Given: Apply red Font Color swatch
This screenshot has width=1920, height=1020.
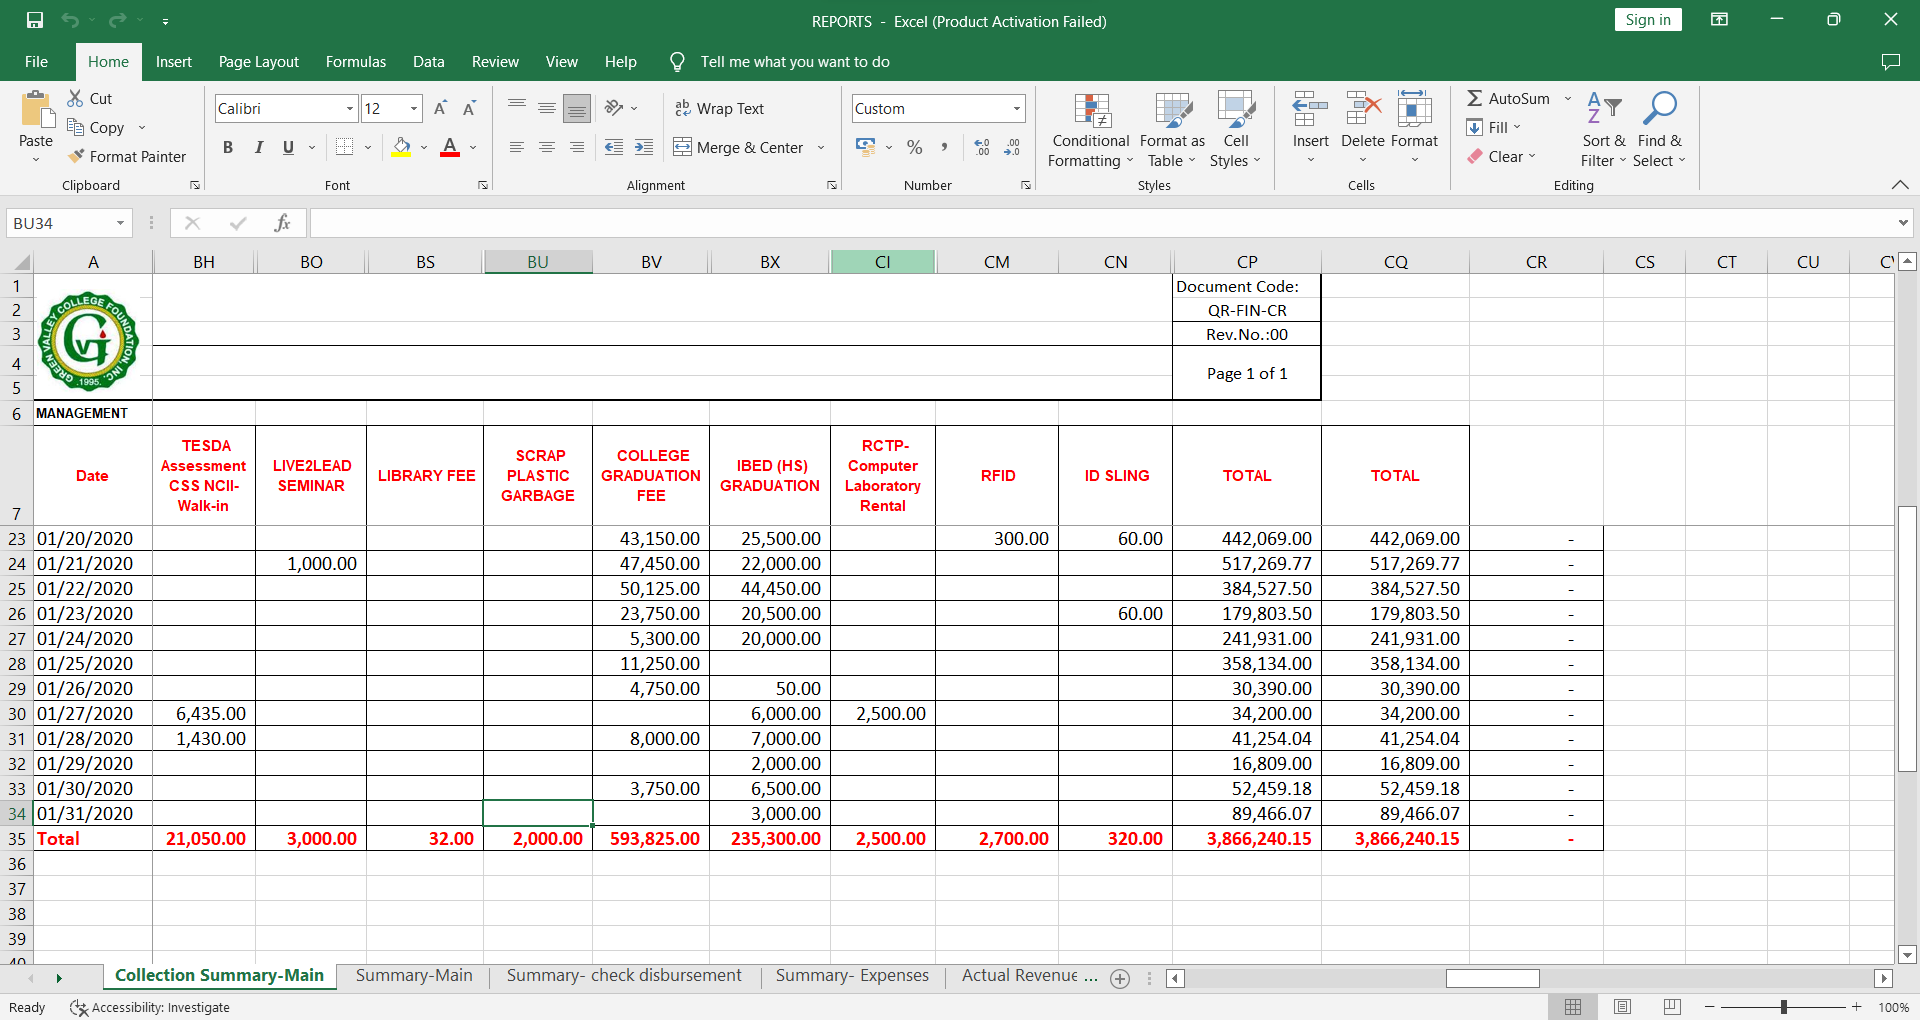Looking at the screenshot, I should point(450,147).
